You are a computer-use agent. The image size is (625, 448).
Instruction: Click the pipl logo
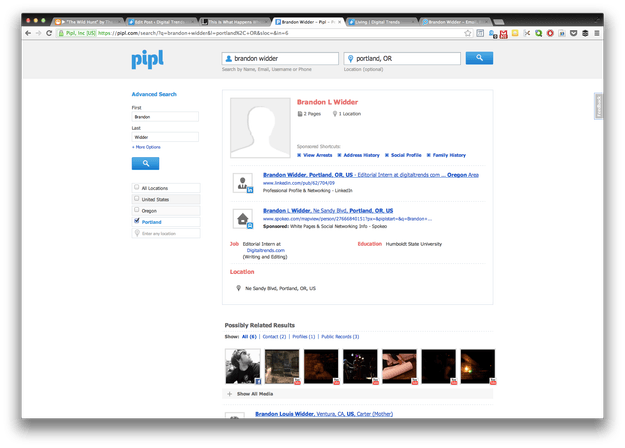147,59
